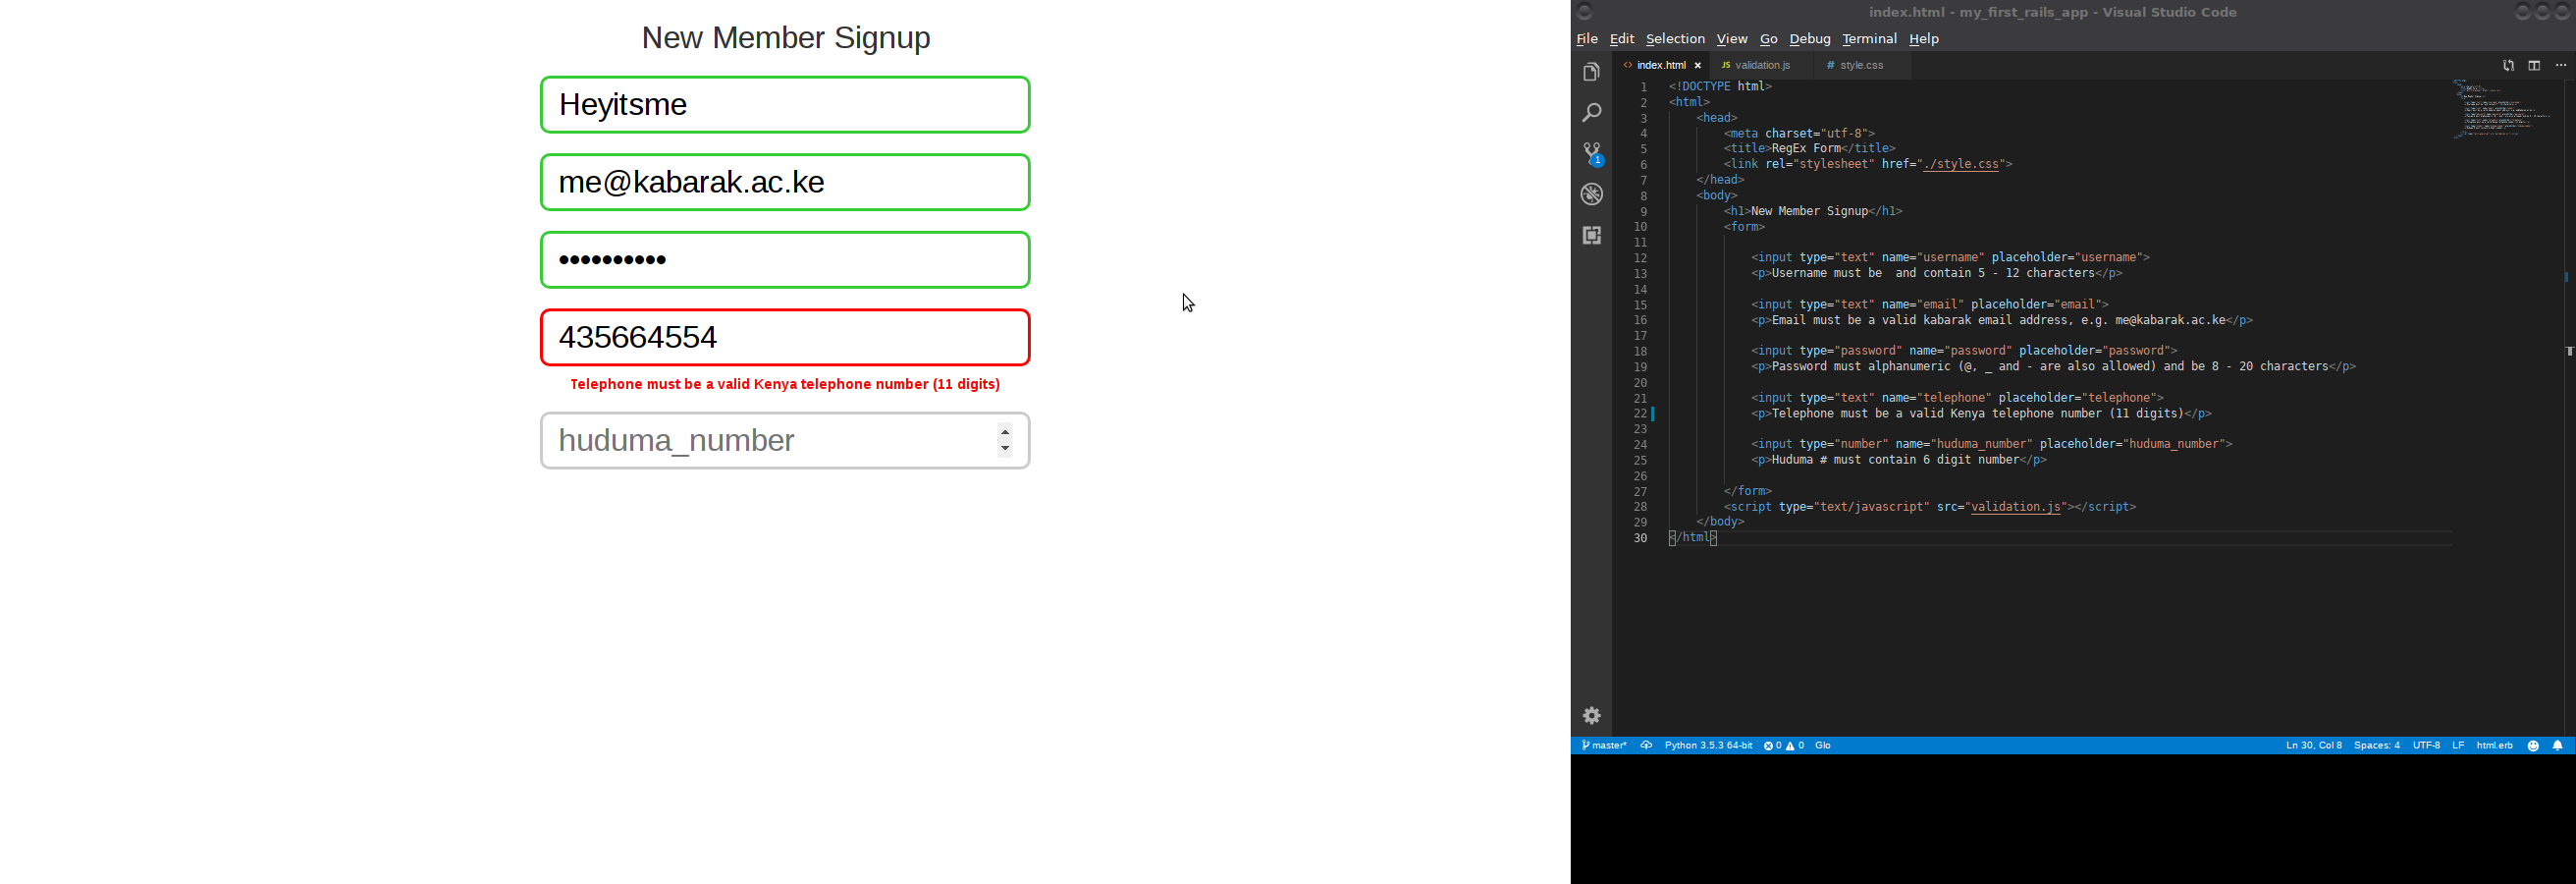The height and width of the screenshot is (884, 2576).
Task: Click the username field containing Heyitsme
Action: [785, 105]
